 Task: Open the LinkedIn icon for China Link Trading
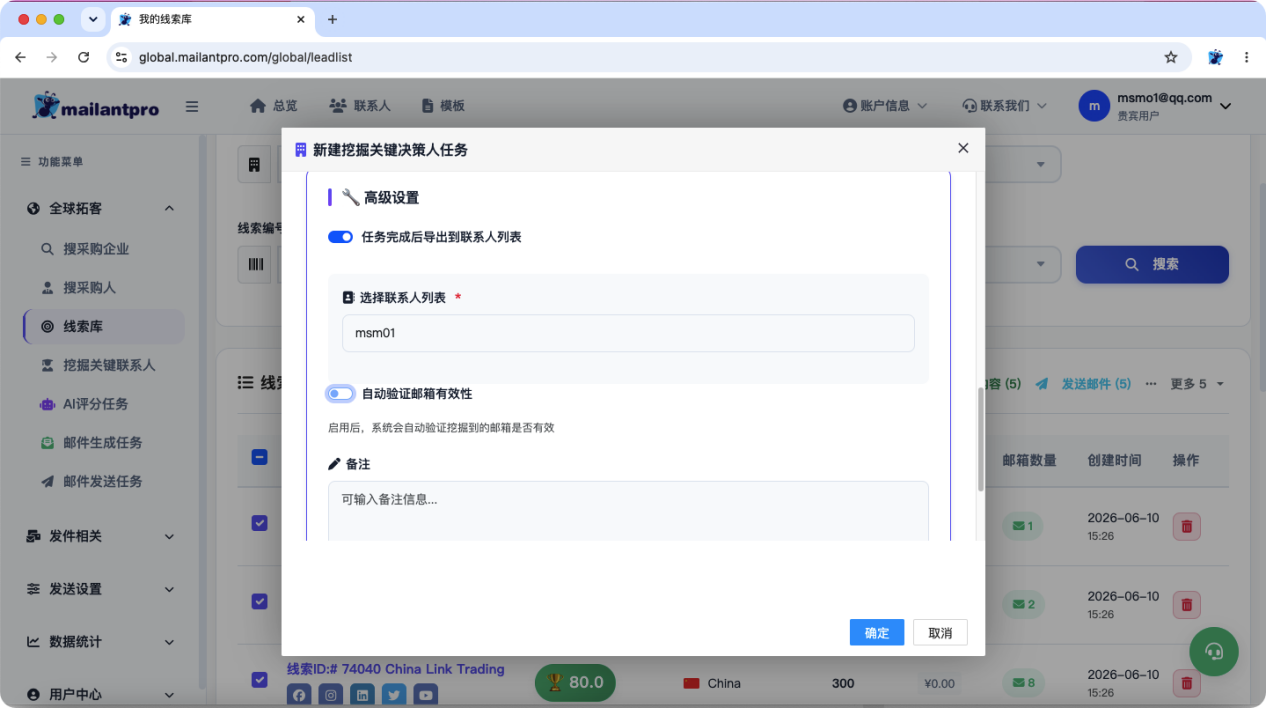(x=362, y=695)
